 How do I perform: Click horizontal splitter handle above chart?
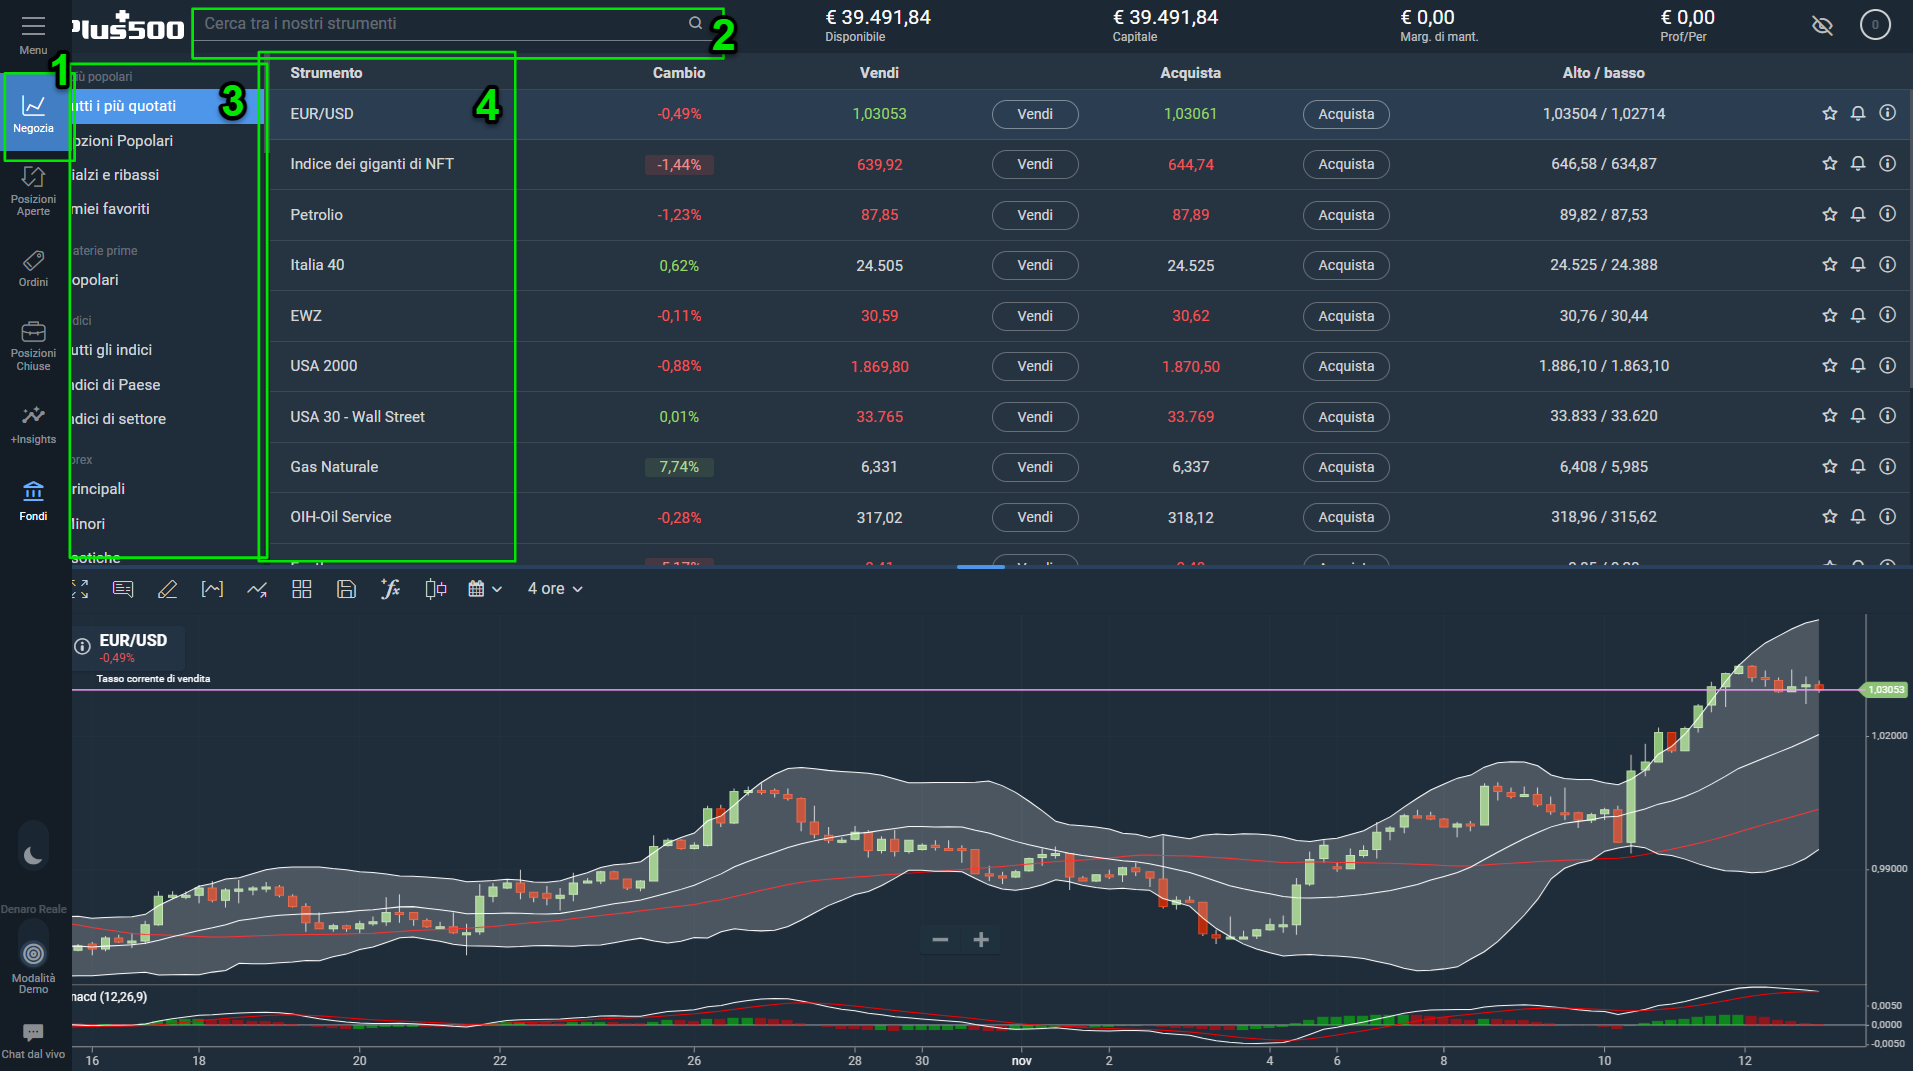click(x=980, y=567)
